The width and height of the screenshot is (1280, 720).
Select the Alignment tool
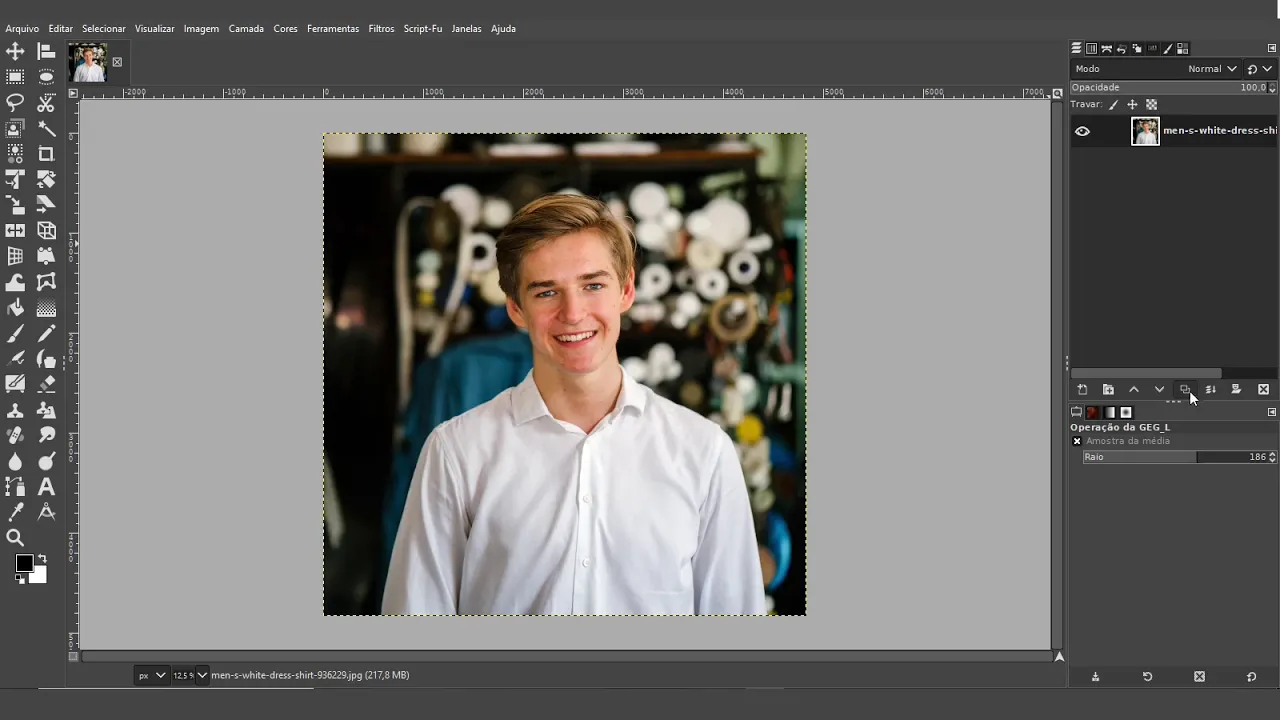pos(46,51)
